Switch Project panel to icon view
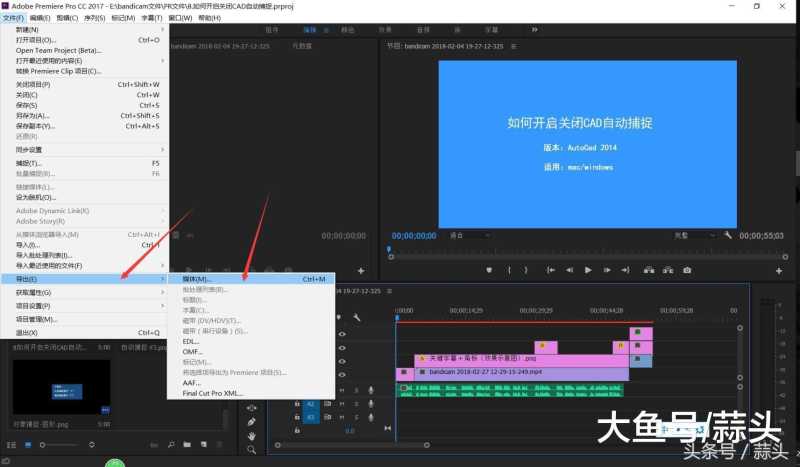 click(x=28, y=445)
